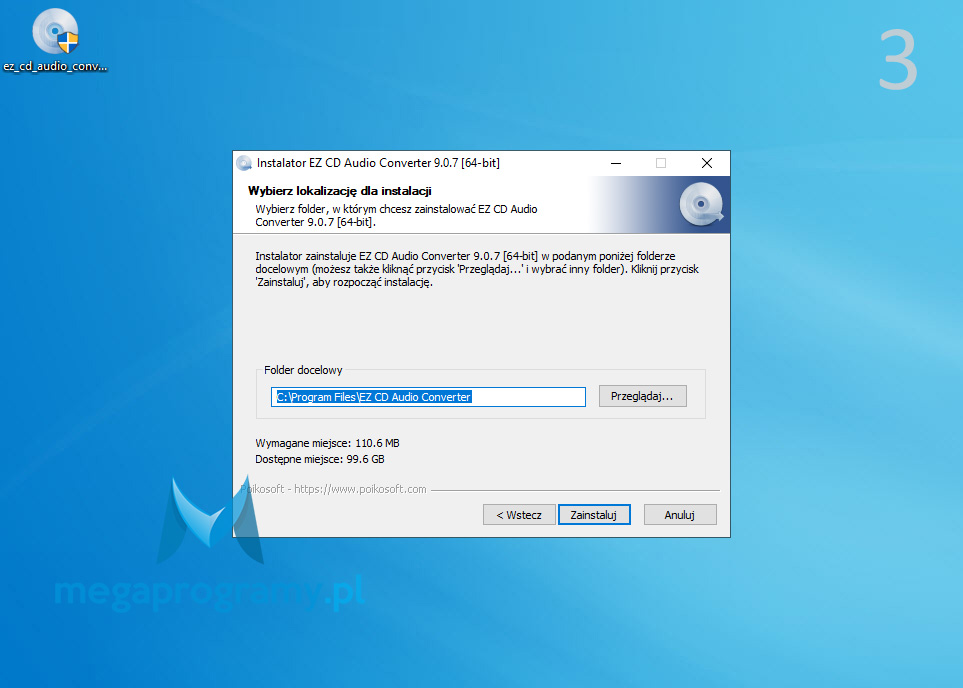The image size is (963, 688).
Task: Close the installer window
Action: (x=707, y=163)
